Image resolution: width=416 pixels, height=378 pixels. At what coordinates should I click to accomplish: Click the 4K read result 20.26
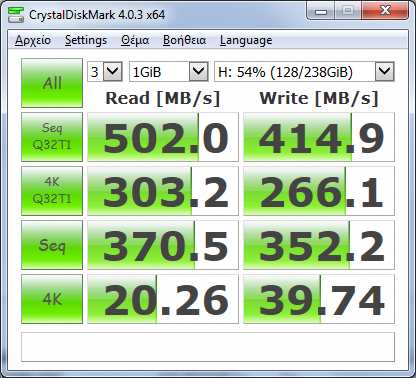[x=163, y=299]
